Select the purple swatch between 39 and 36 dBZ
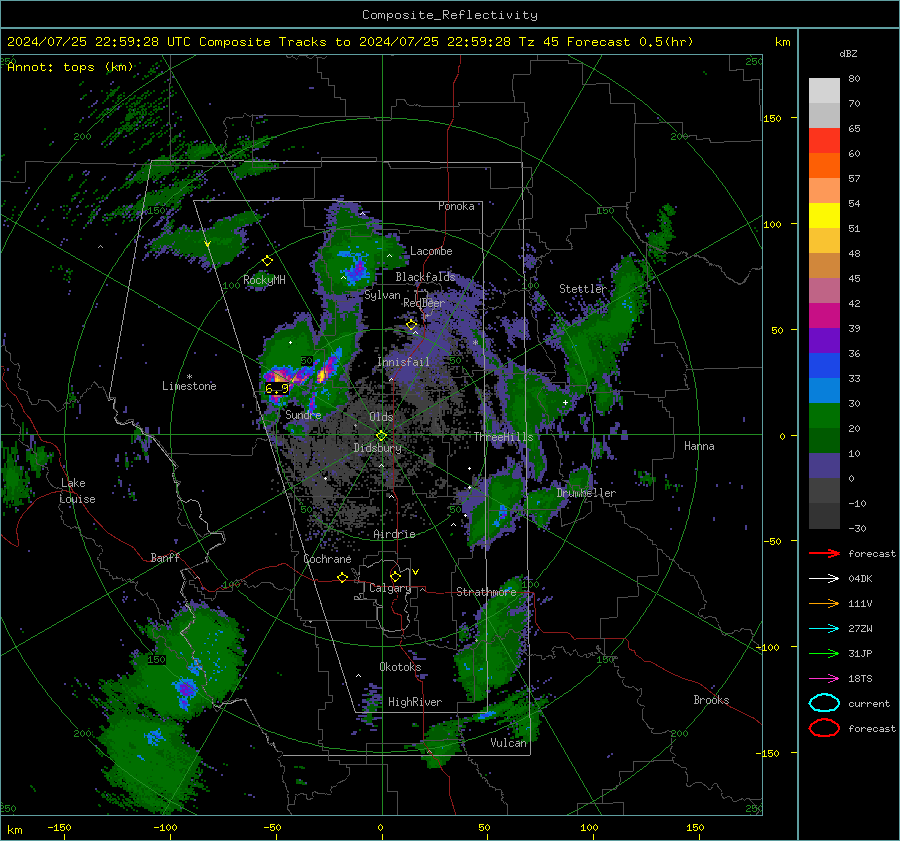The image size is (900, 841). tap(824, 341)
